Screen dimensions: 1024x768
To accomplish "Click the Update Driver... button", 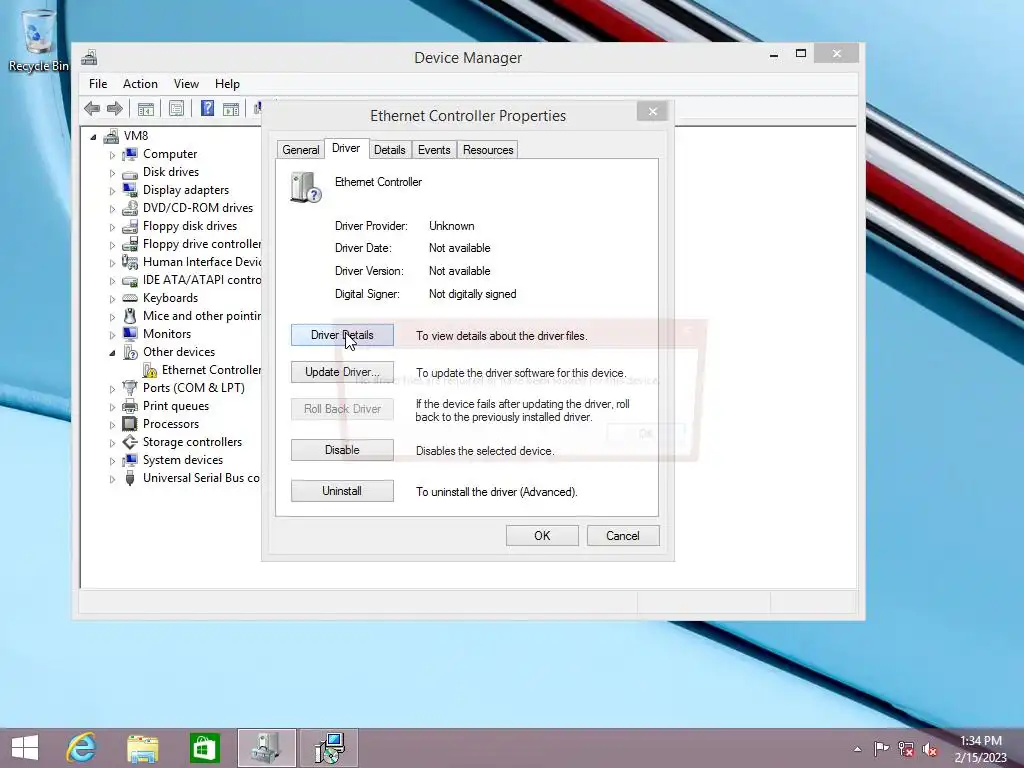I will click(342, 372).
